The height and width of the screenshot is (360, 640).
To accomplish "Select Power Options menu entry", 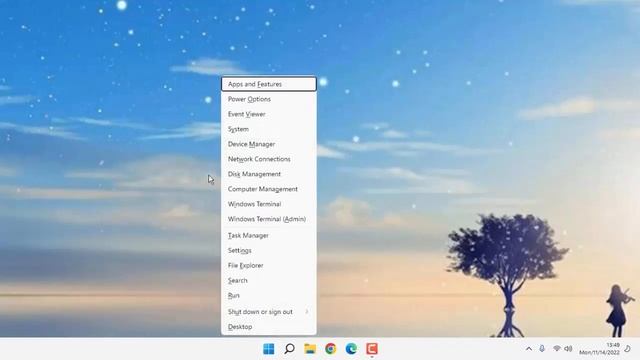I will (x=269, y=99).
